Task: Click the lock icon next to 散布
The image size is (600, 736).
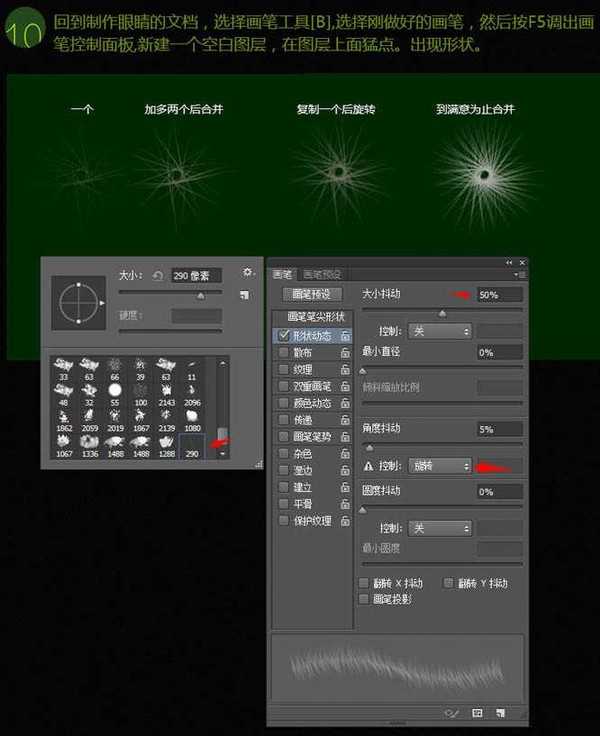Action: click(x=345, y=353)
